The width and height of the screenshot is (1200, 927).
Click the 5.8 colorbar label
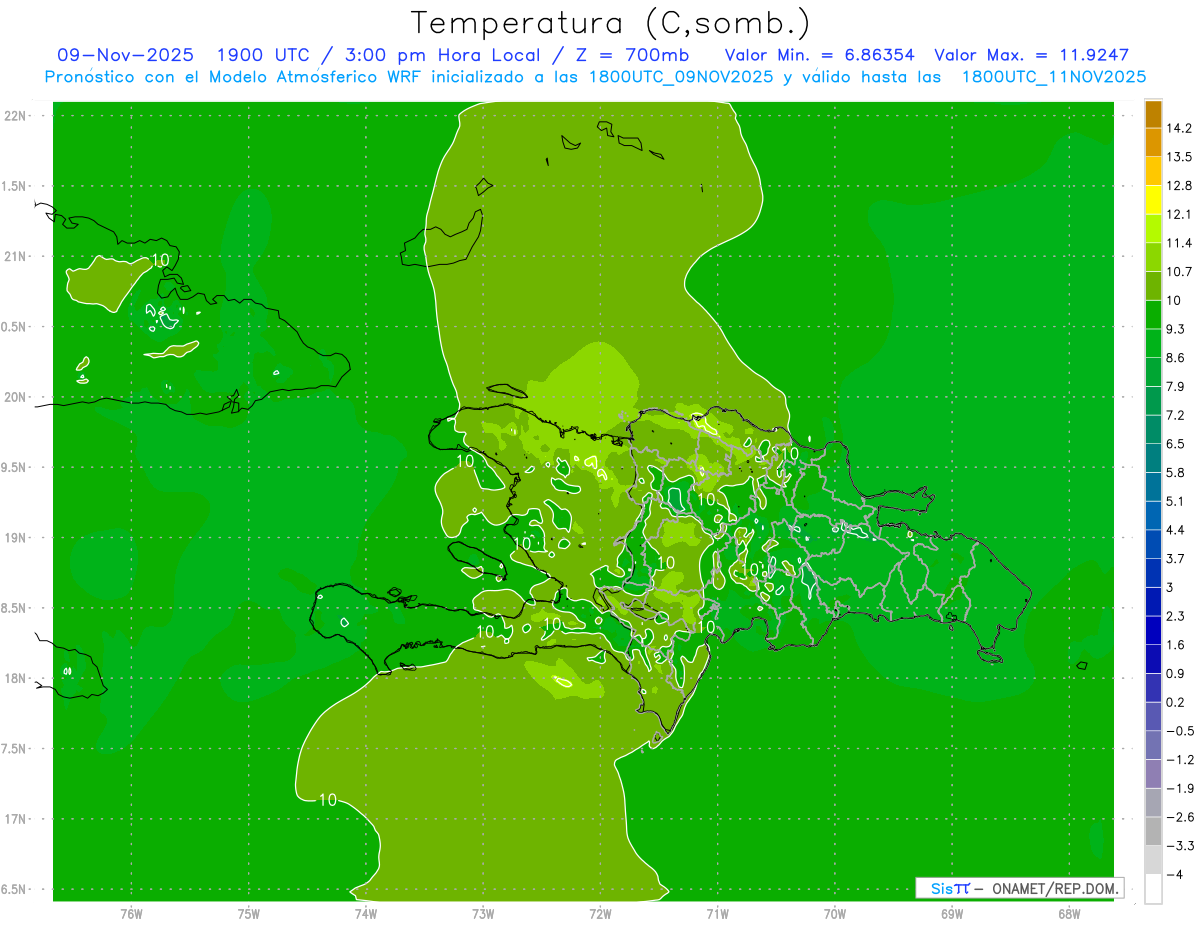(1176, 472)
